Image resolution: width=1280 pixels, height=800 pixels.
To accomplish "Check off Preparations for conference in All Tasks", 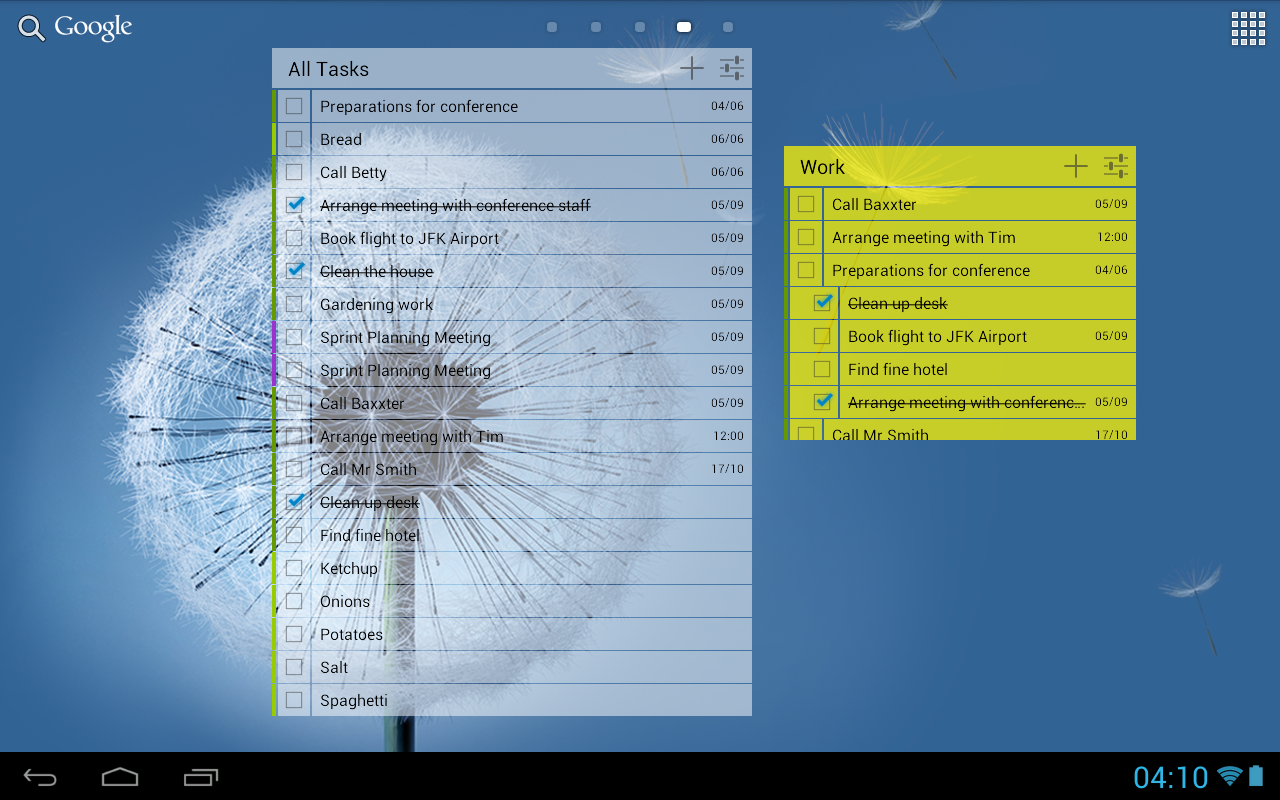I will 294,106.
